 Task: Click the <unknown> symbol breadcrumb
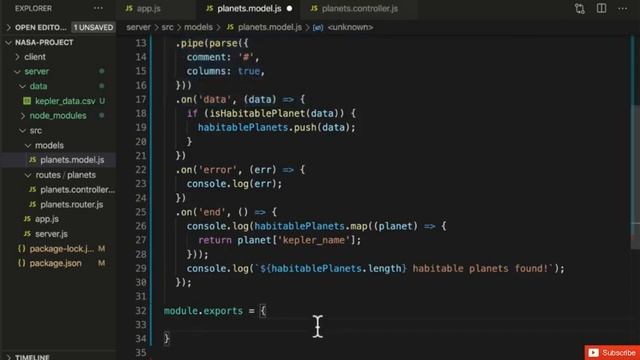(x=350, y=27)
